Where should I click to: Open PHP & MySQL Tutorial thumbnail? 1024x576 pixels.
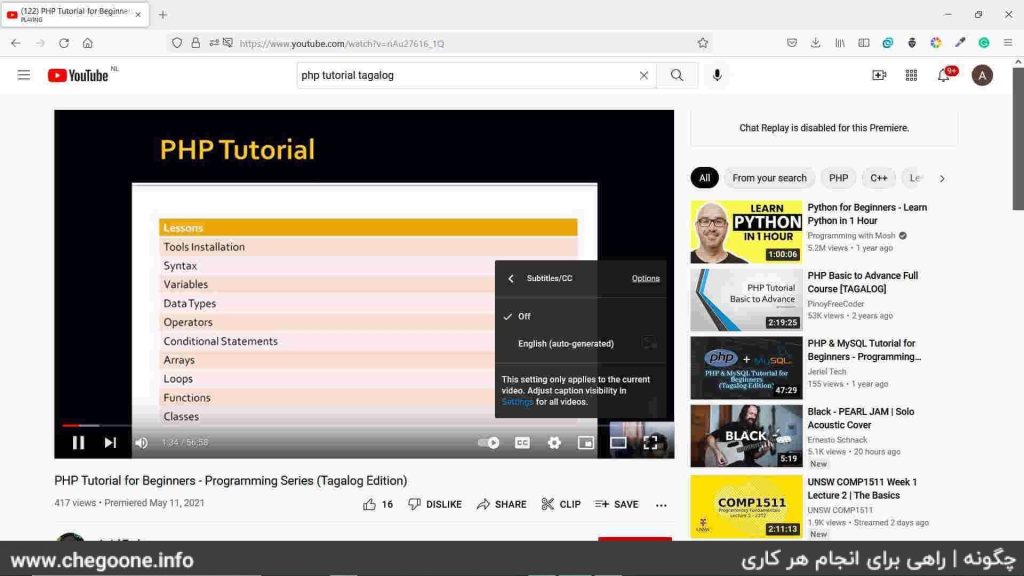click(x=746, y=368)
